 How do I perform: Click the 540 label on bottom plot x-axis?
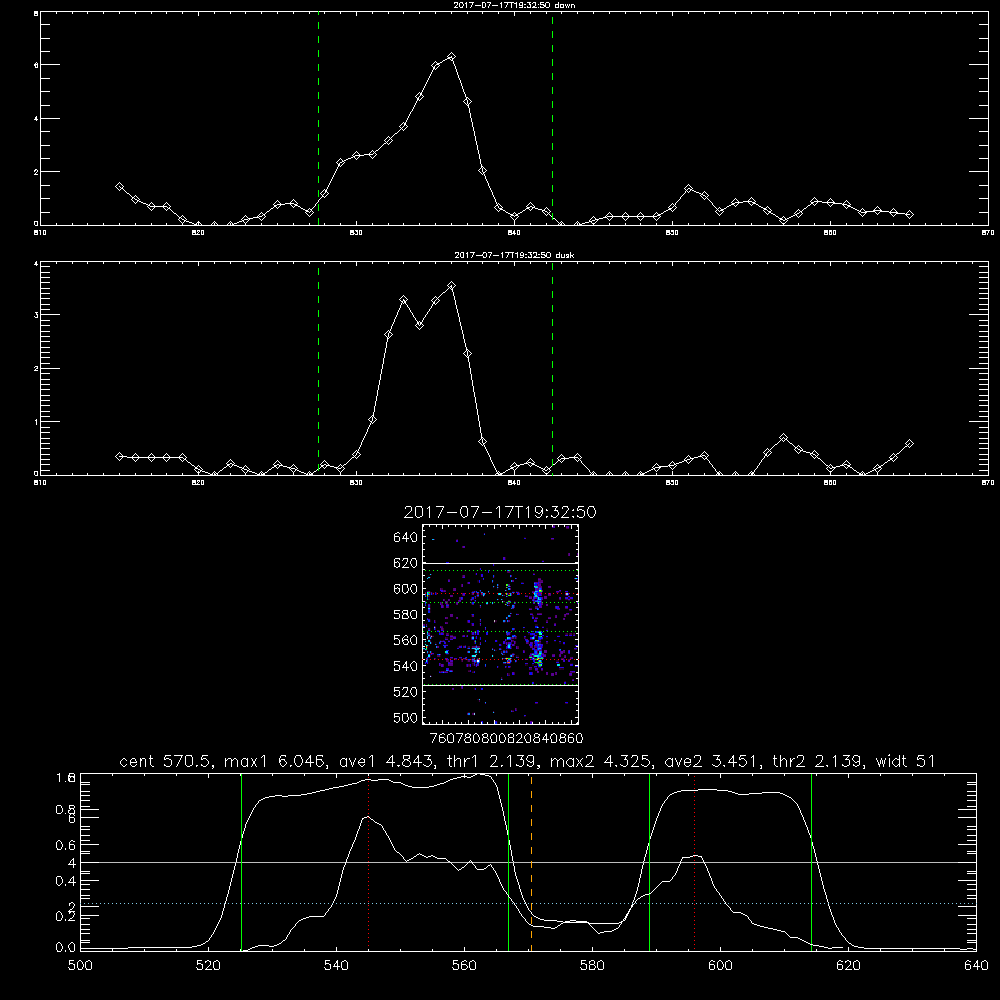[x=336, y=966]
